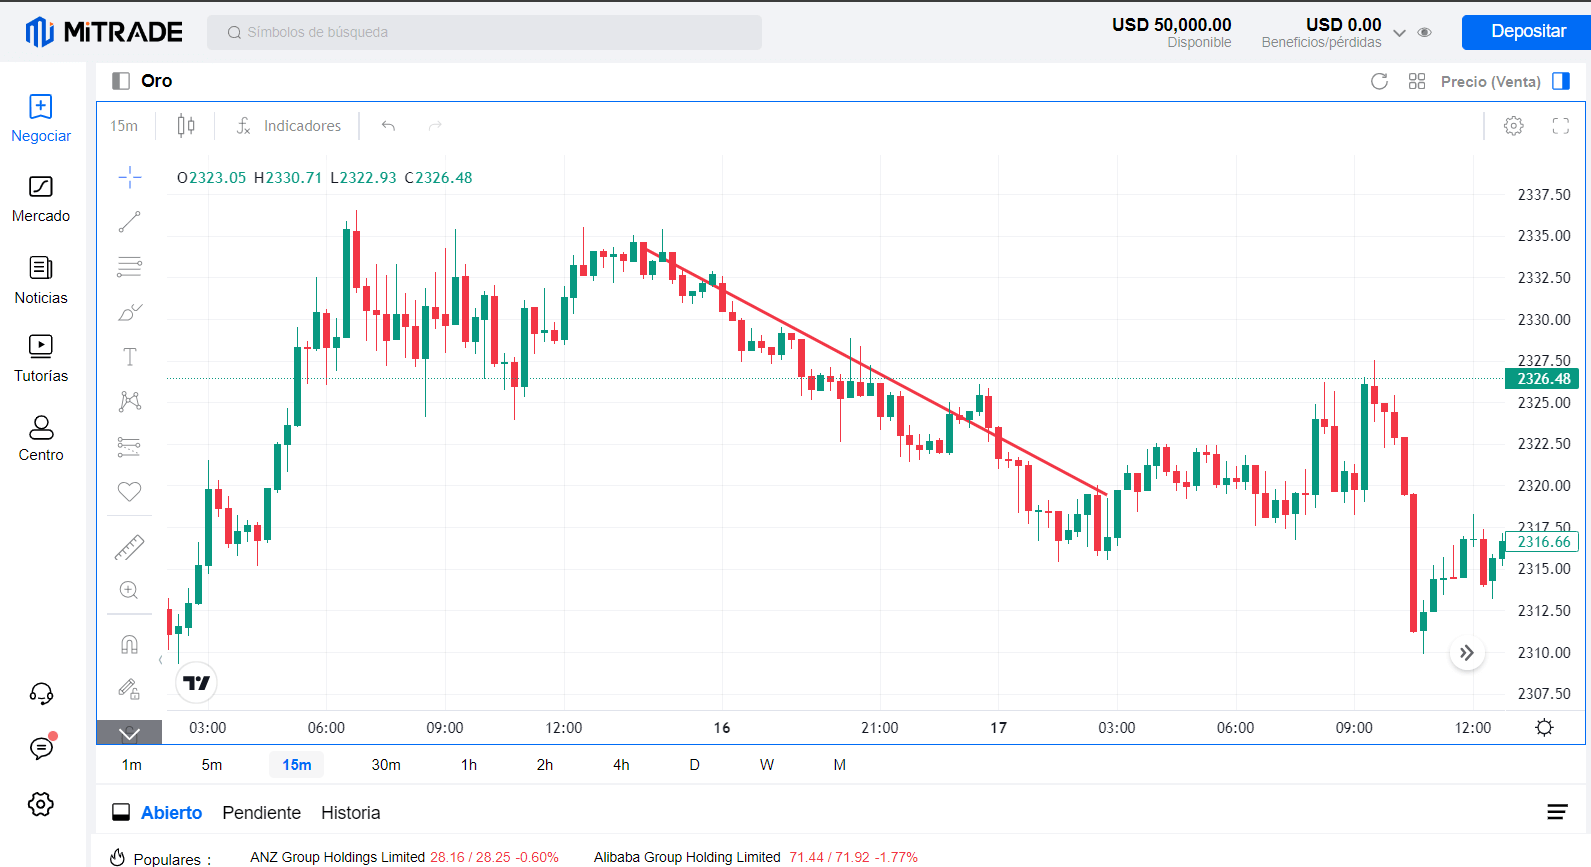The height and width of the screenshot is (867, 1591).
Task: Open the text annotation tool
Action: tap(129, 357)
